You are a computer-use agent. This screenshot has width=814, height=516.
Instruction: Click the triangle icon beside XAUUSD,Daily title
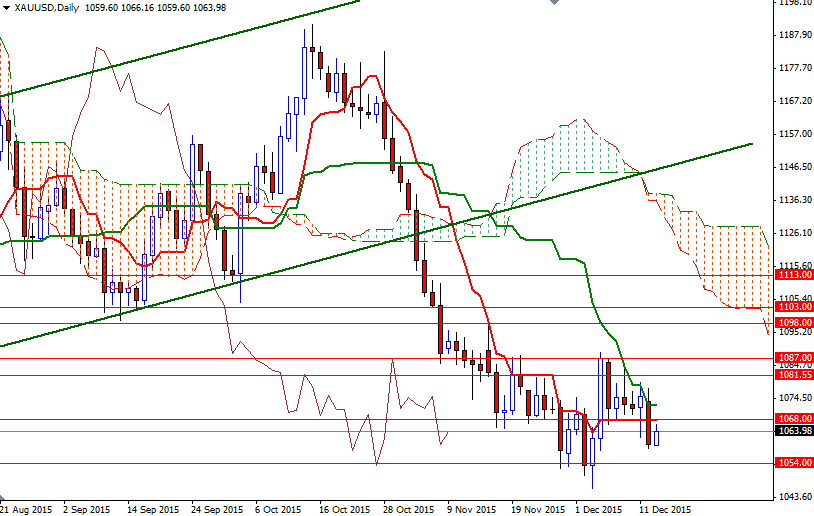(6, 8)
